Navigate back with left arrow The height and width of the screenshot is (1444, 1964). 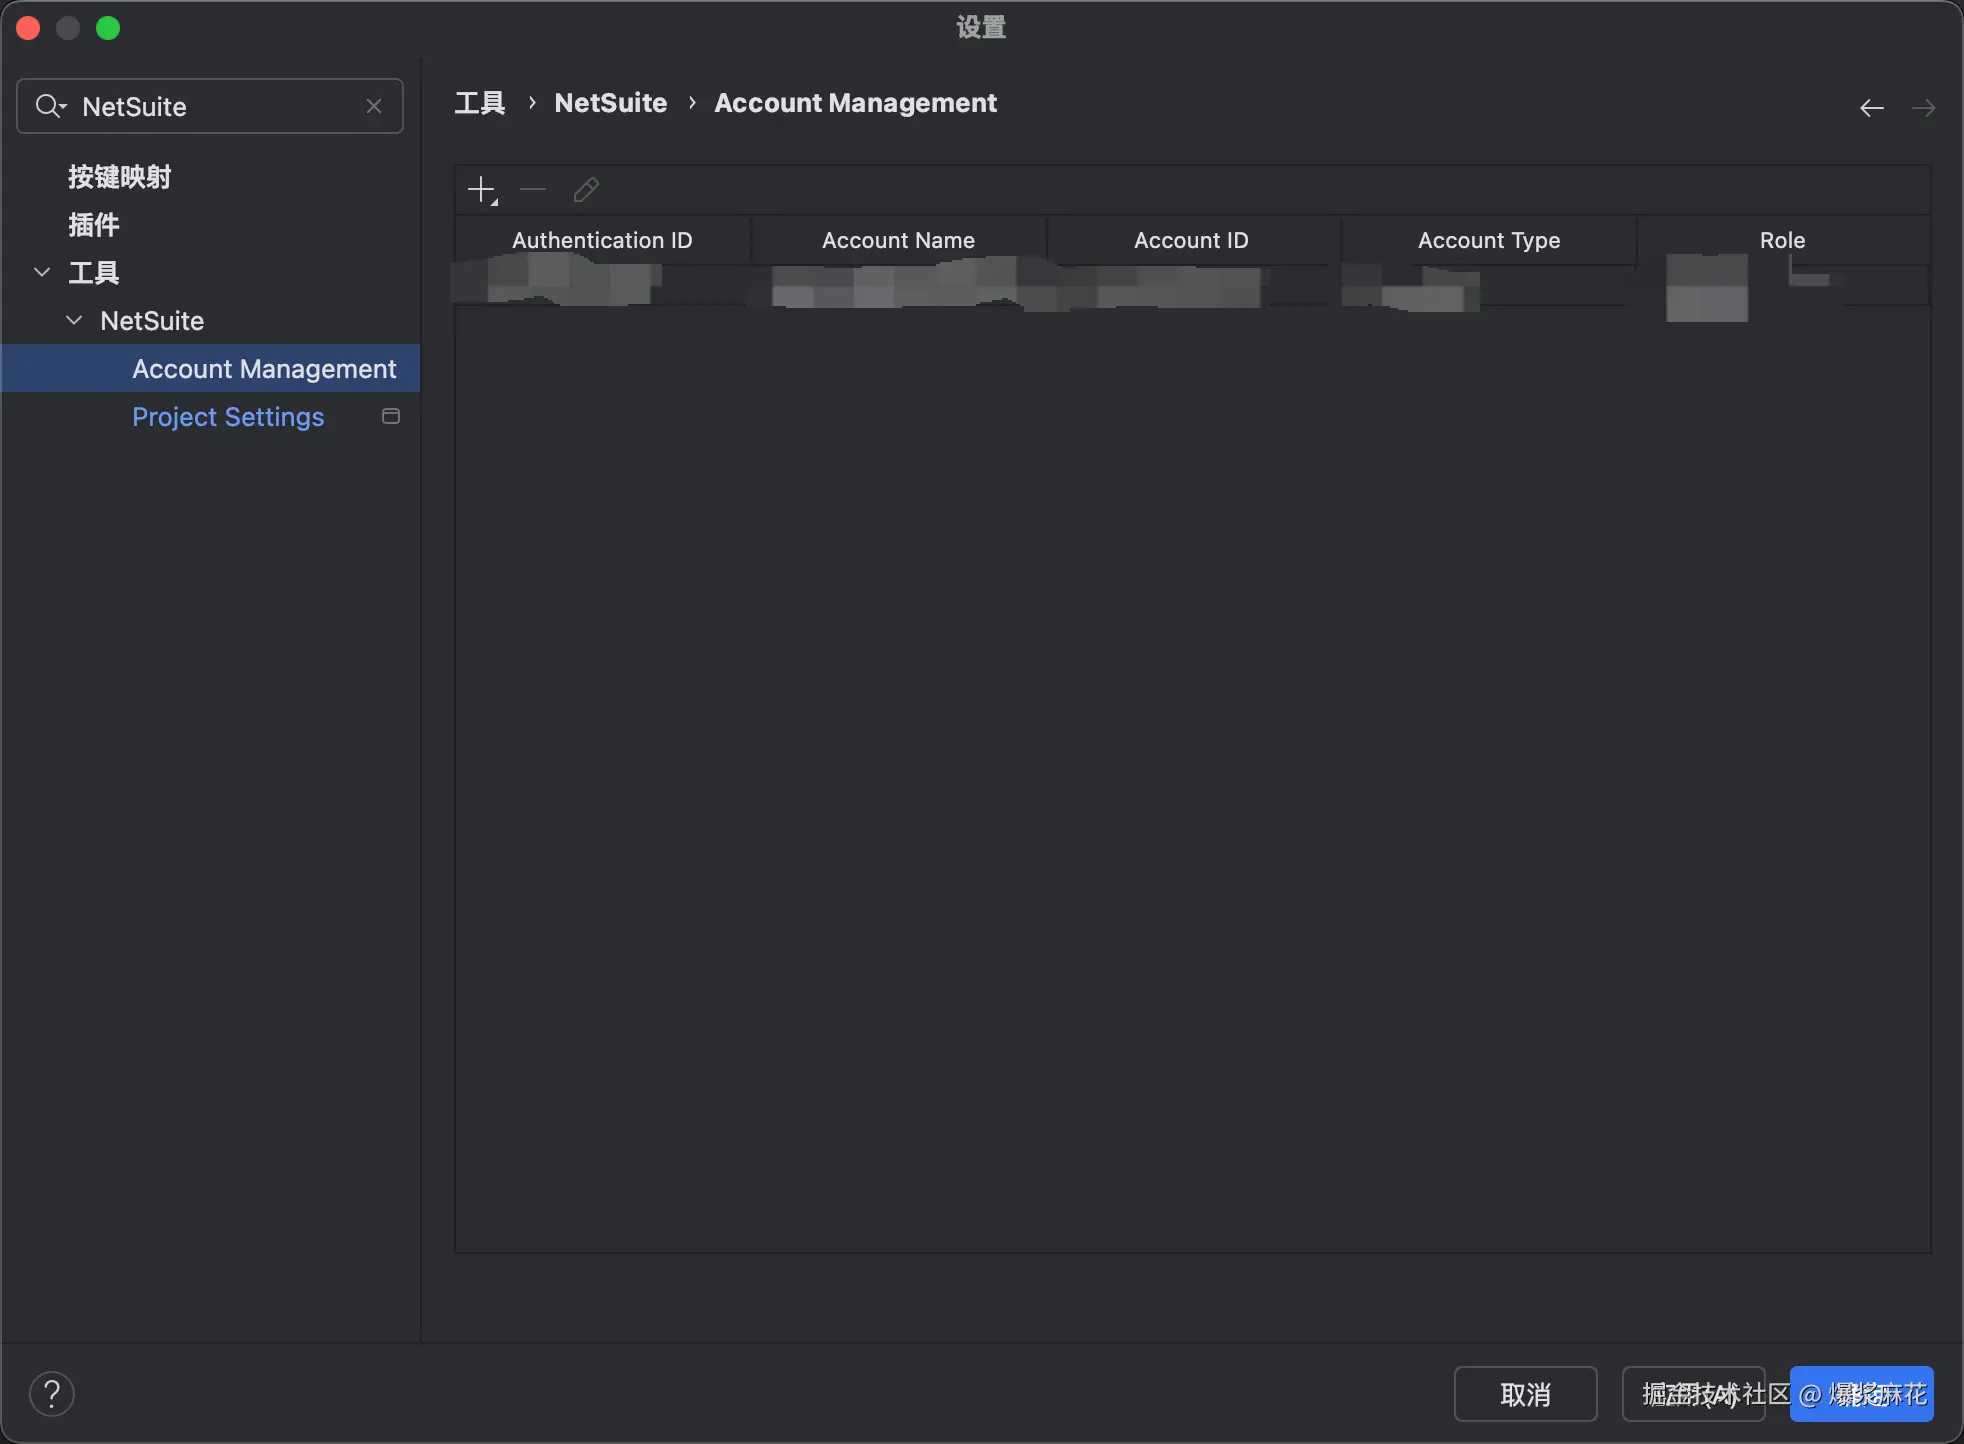[x=1871, y=108]
